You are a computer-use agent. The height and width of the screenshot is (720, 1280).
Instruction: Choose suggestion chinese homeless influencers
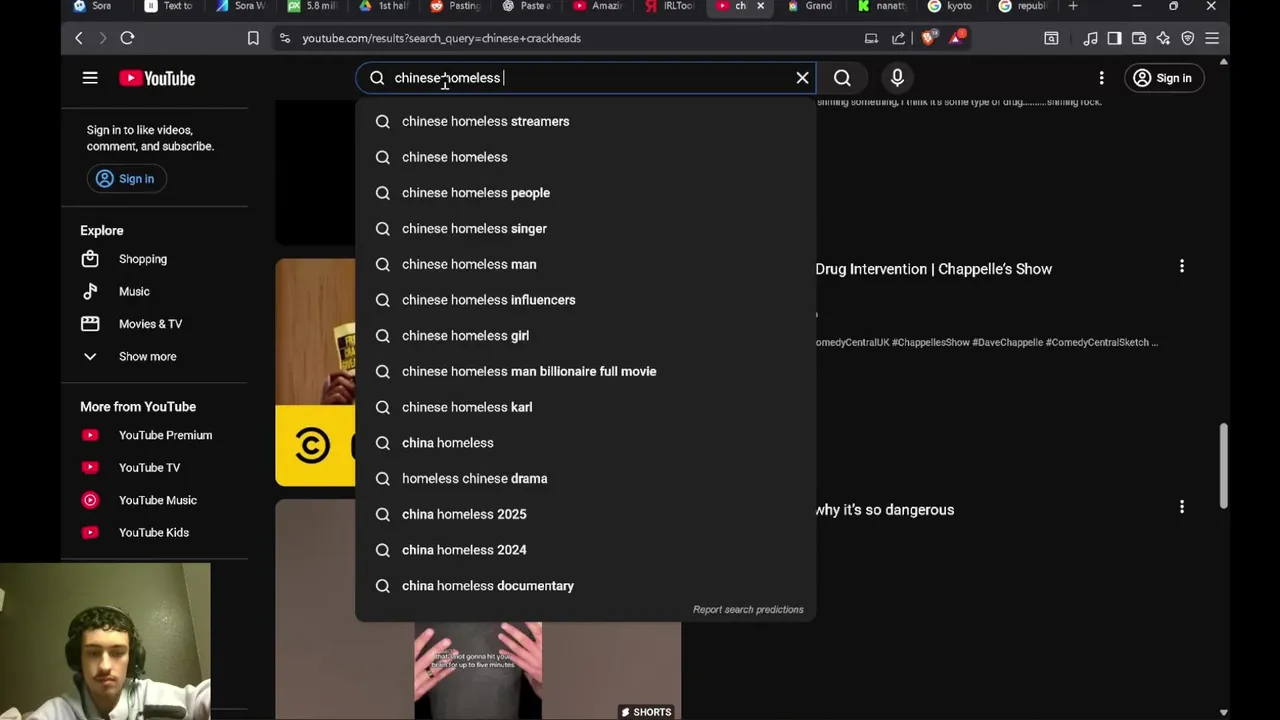click(x=585, y=300)
